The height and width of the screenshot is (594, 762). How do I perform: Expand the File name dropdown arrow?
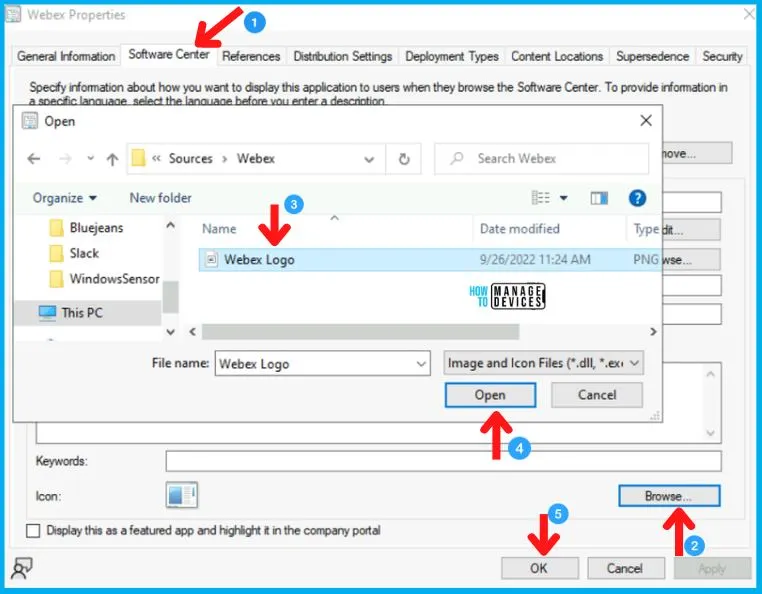coord(421,364)
